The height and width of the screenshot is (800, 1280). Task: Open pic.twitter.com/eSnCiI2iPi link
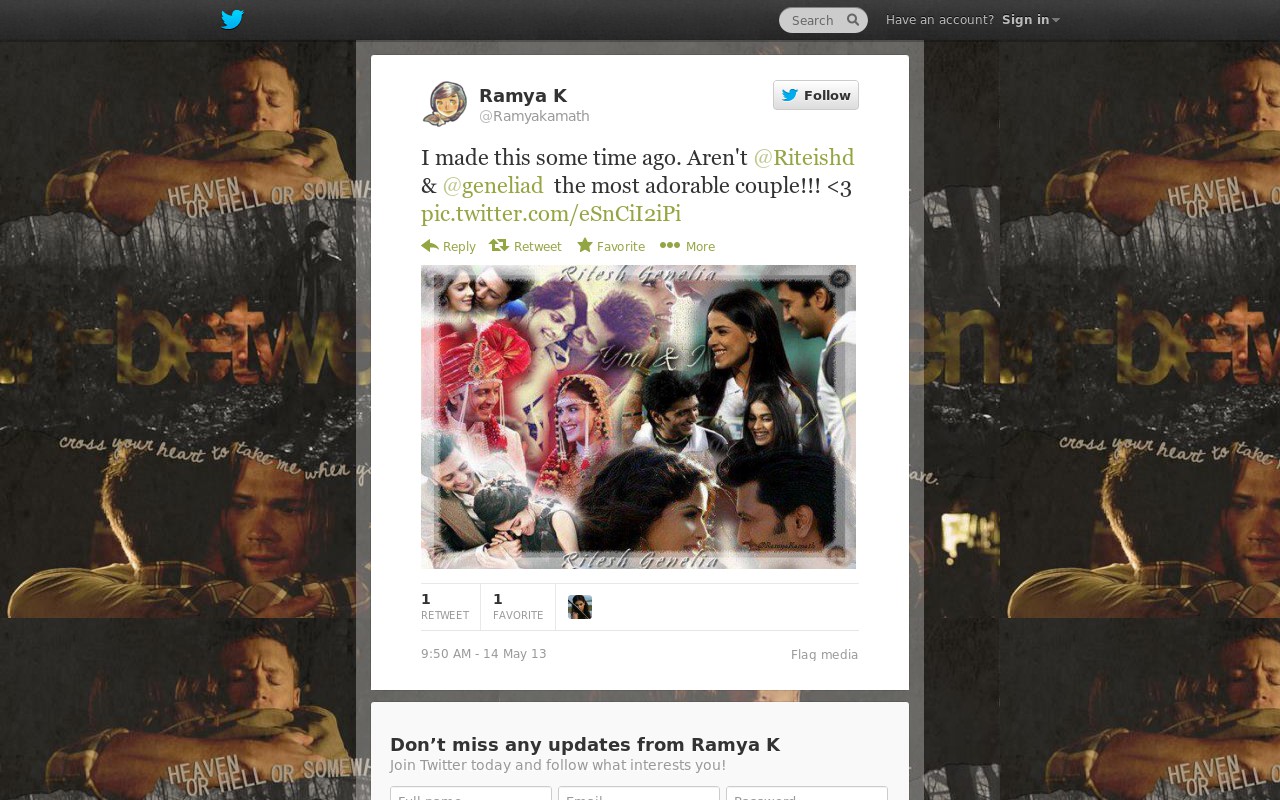coord(551,213)
